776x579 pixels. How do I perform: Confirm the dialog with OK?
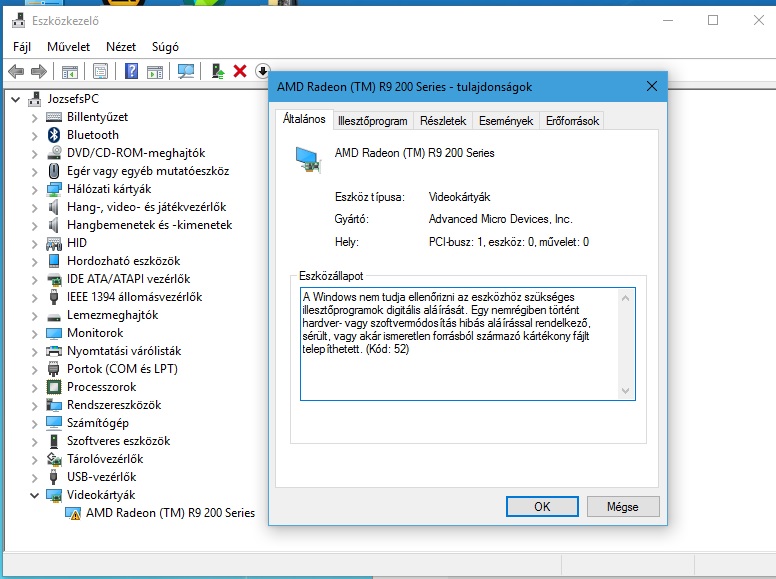click(x=542, y=506)
